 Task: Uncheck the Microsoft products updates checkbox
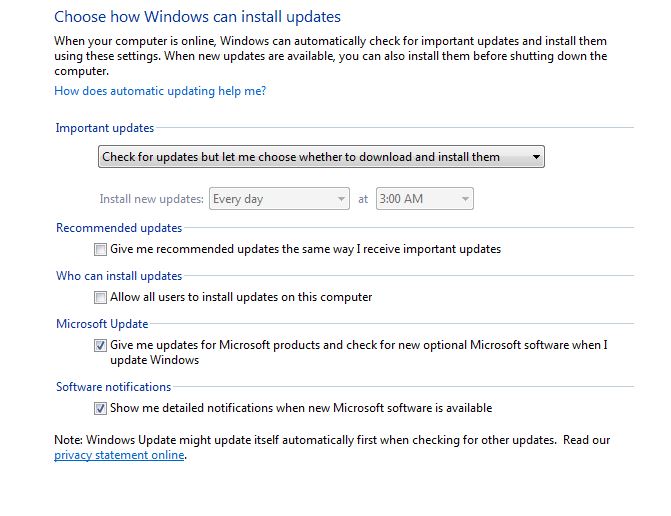(100, 345)
